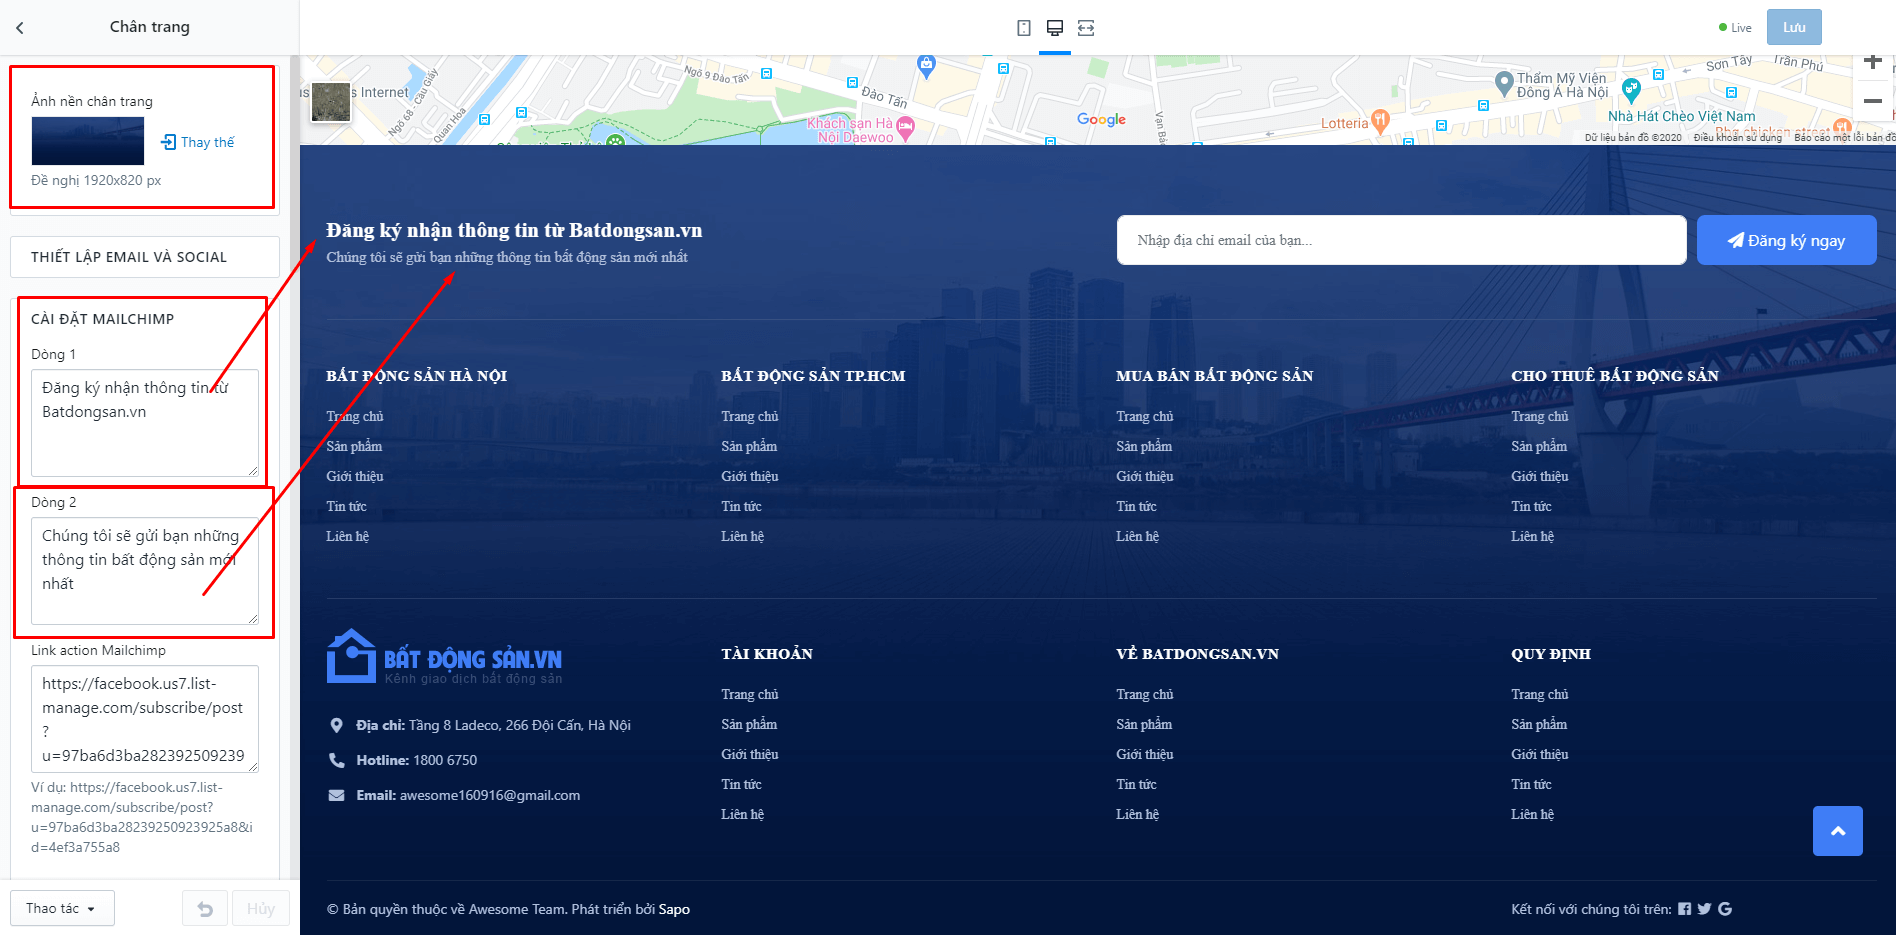Click the Đăng ký ngay button
Viewport: 1896px width, 935px height.
(1787, 240)
